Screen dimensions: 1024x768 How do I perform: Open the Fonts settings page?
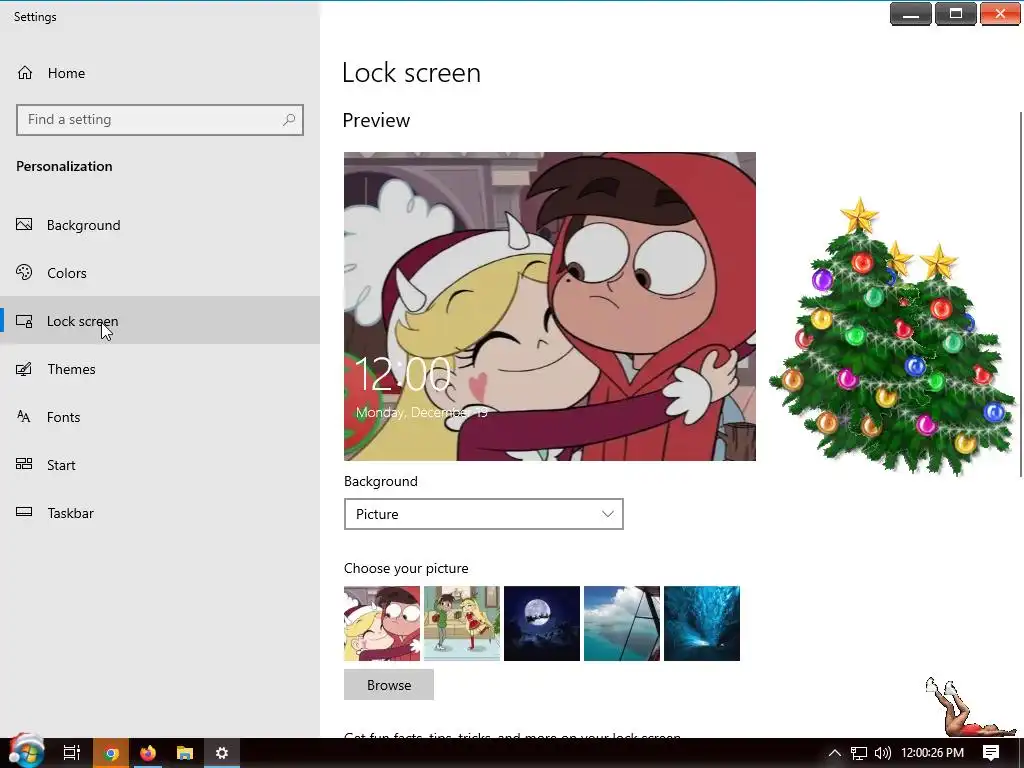pos(160,417)
